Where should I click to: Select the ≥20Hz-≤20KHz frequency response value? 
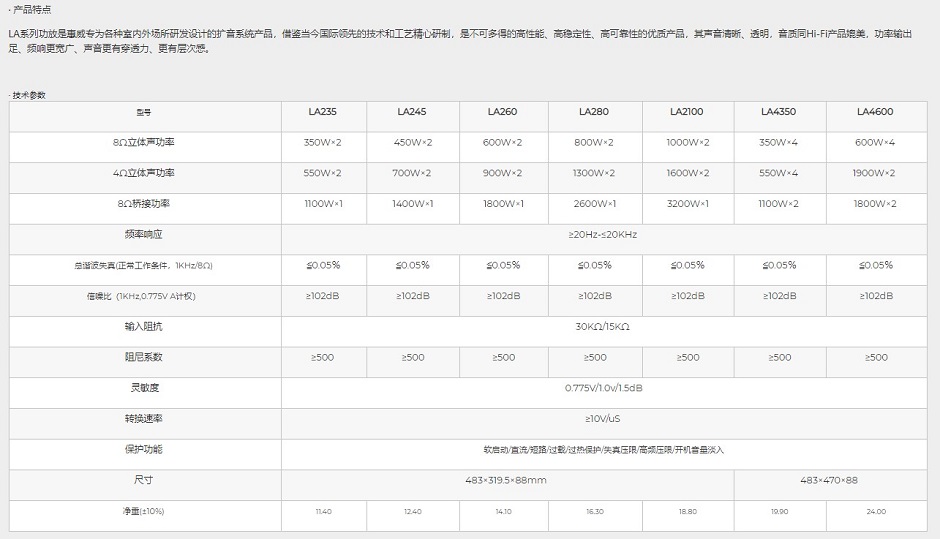pos(609,234)
